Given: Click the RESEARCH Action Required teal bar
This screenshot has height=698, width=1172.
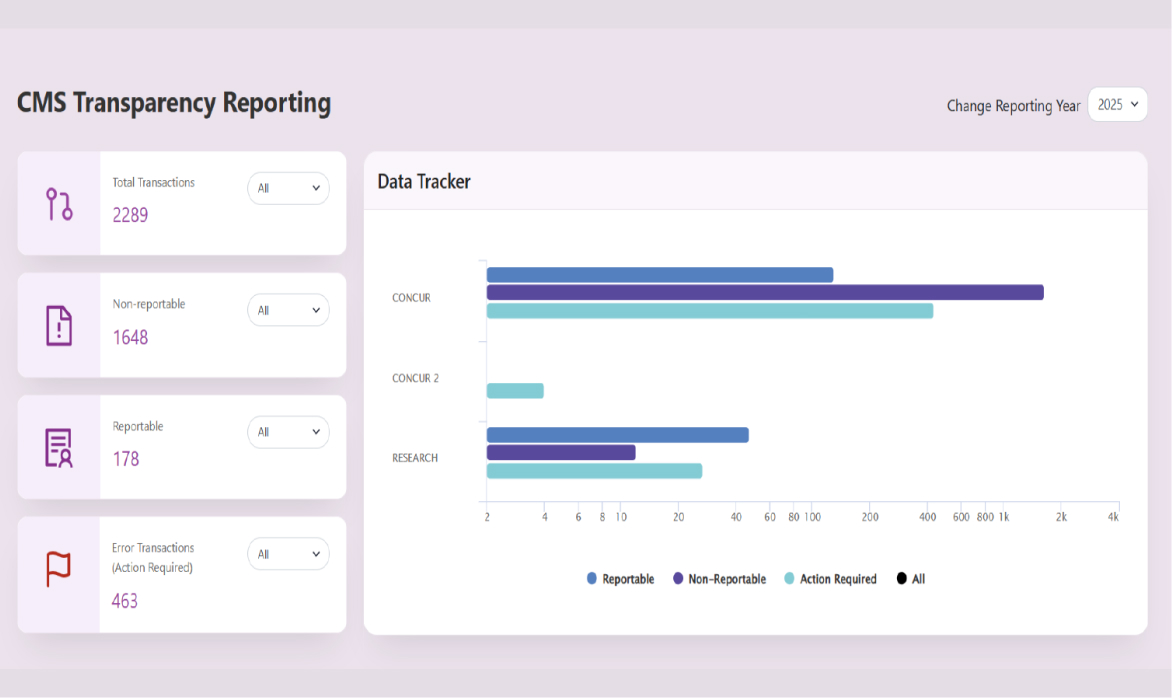Looking at the screenshot, I should click(x=594, y=471).
